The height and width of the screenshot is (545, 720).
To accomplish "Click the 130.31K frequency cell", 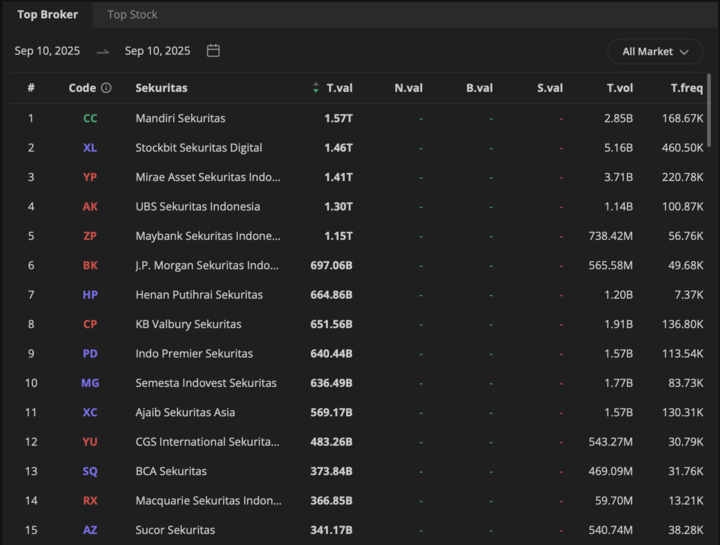I will coord(682,412).
